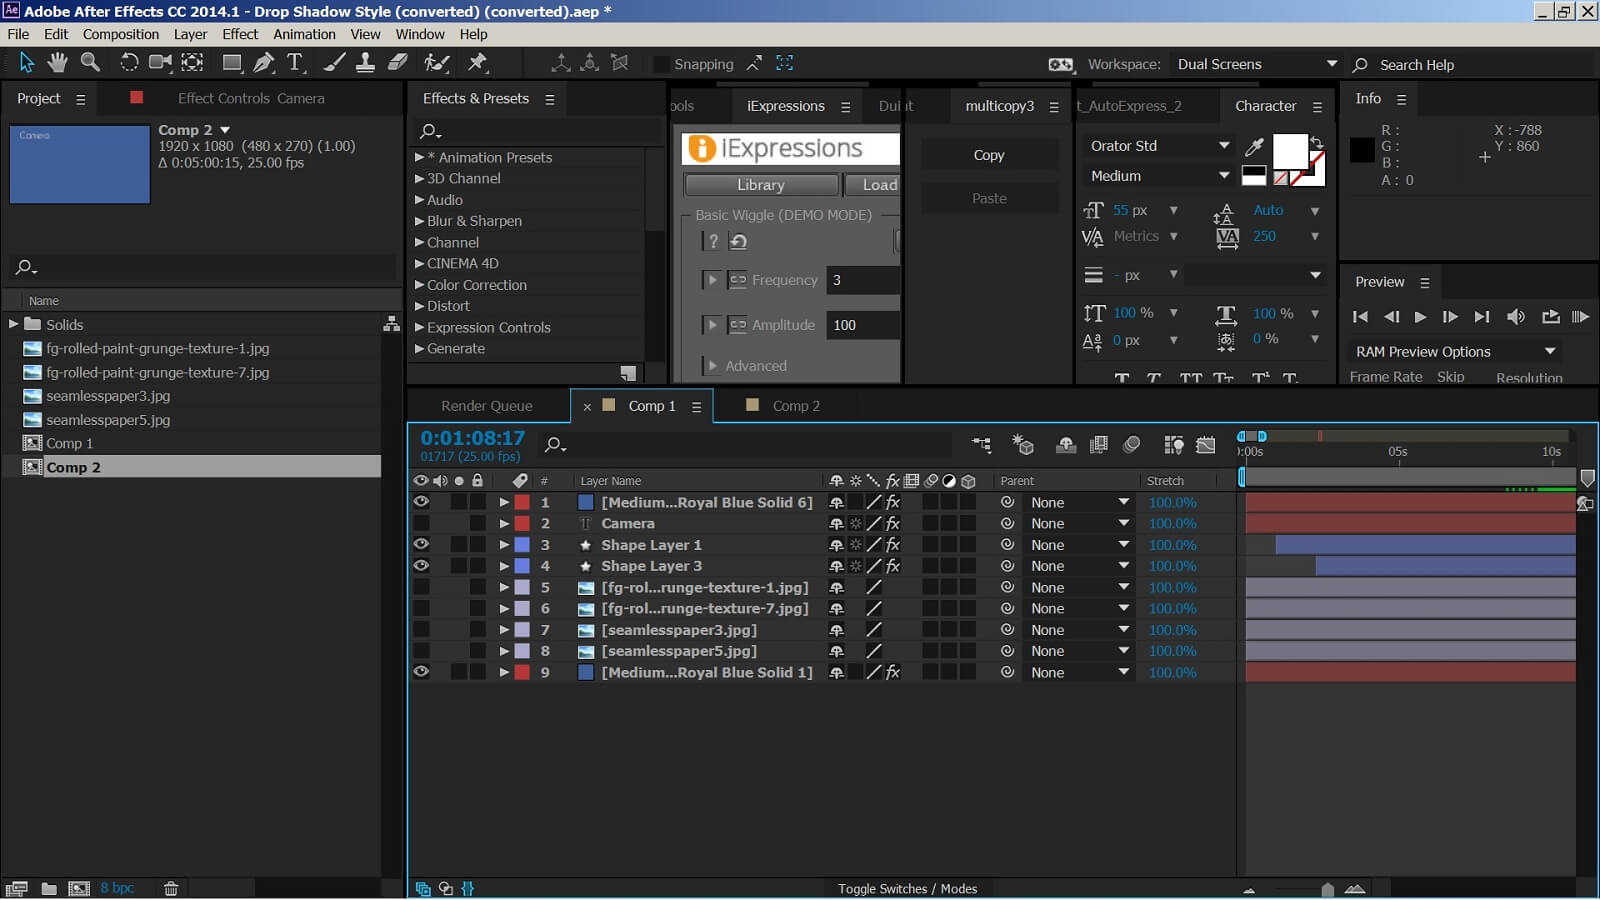Click the eyedropper in Character panel
The image size is (1600, 900).
[x=1254, y=147]
